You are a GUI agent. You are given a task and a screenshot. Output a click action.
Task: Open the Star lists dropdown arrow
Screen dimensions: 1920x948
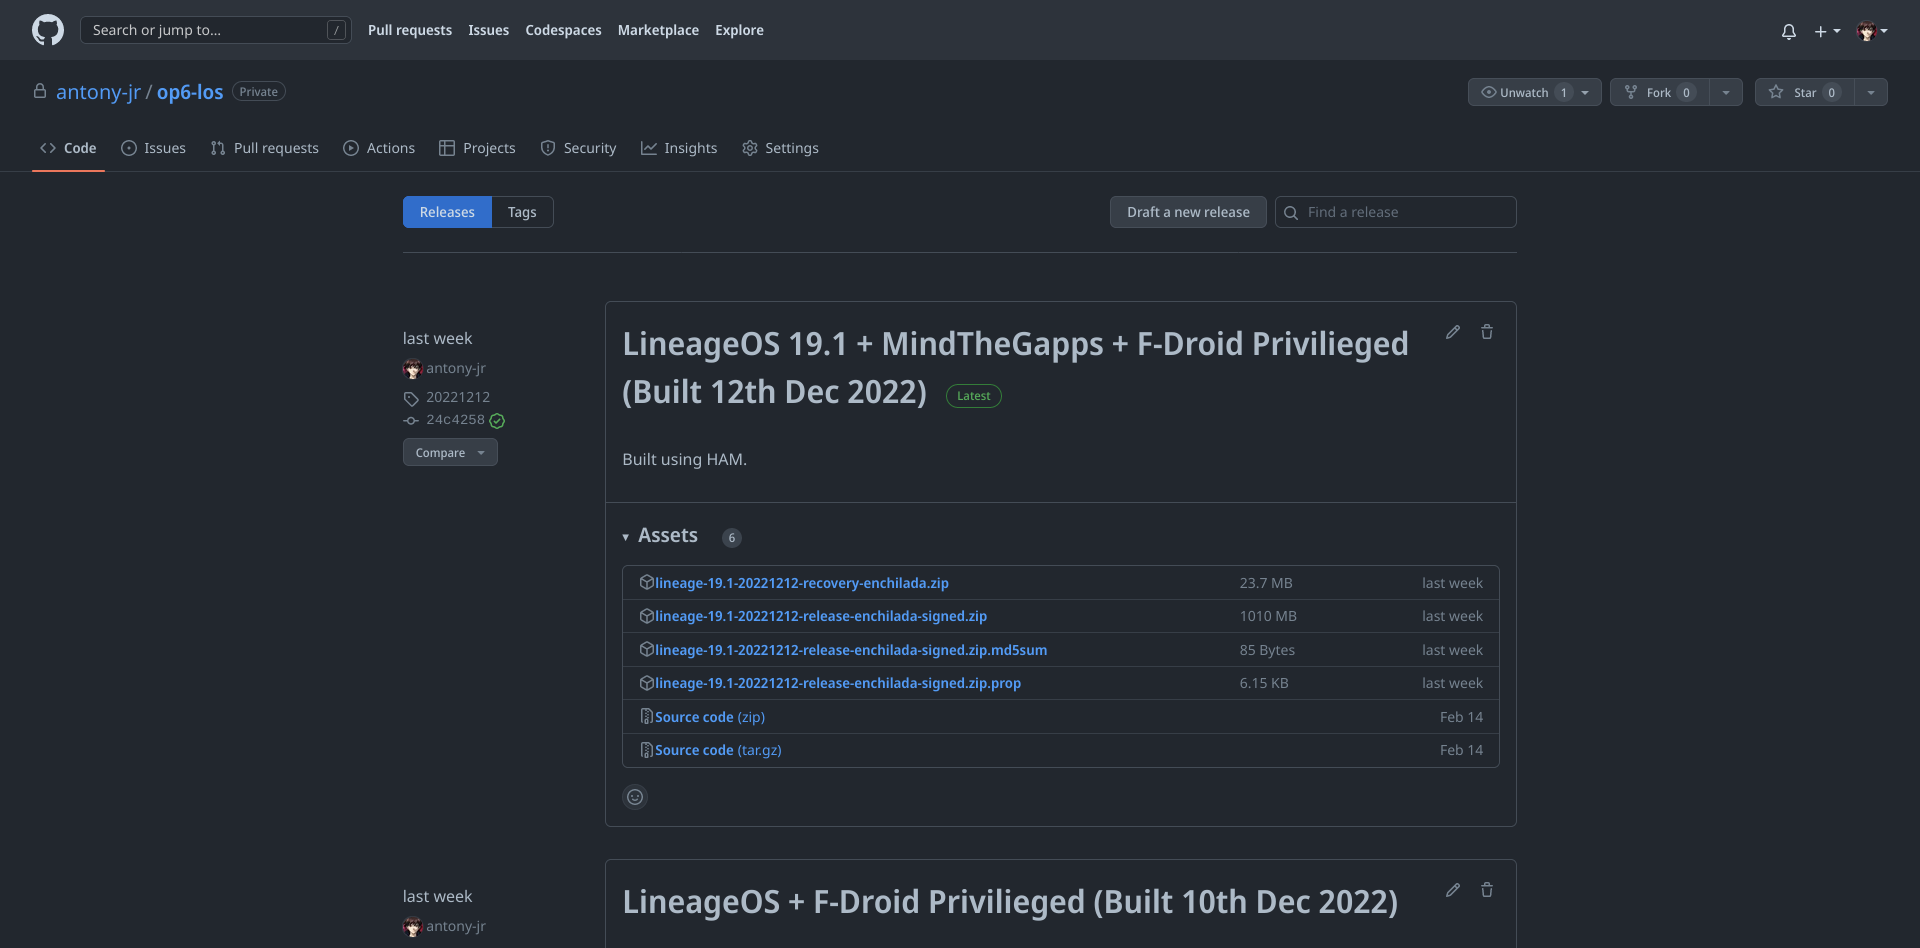coord(1871,92)
